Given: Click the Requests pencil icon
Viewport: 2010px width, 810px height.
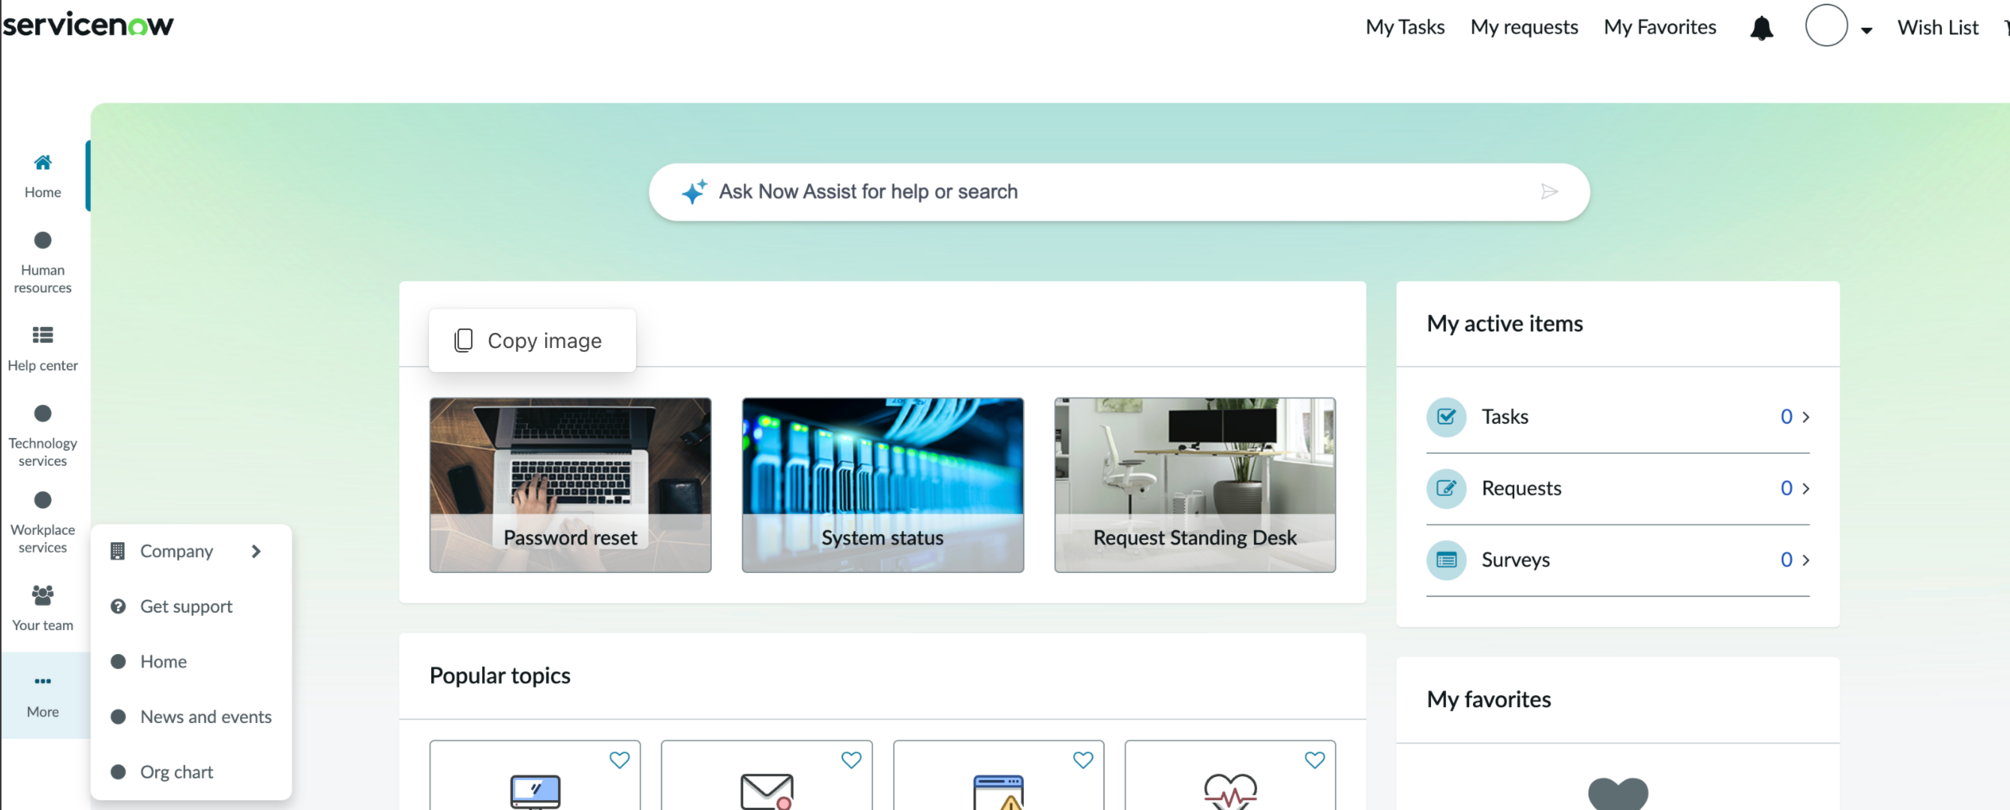Looking at the screenshot, I should 1446,489.
